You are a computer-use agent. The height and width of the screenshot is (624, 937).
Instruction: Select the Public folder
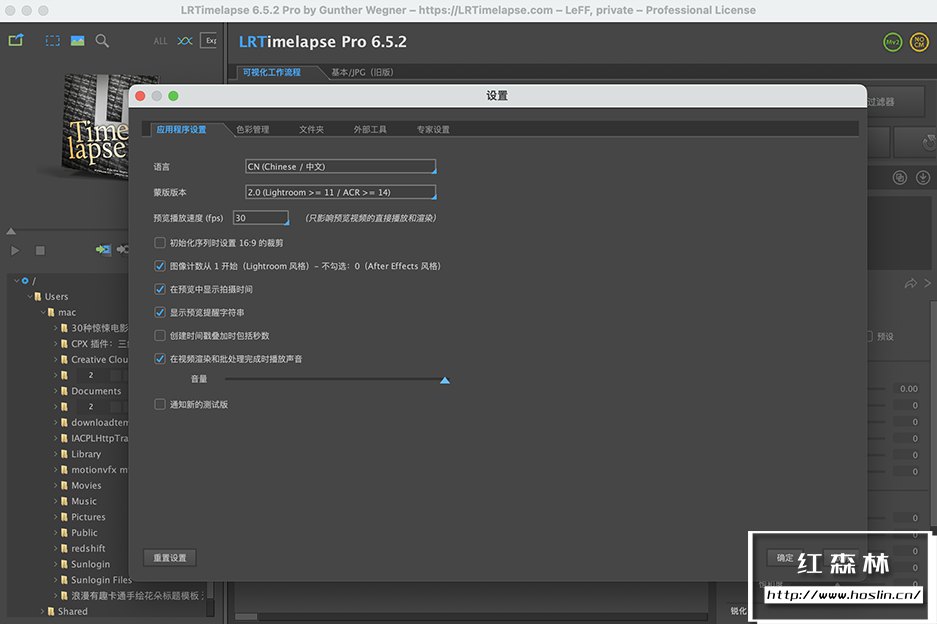click(84, 533)
